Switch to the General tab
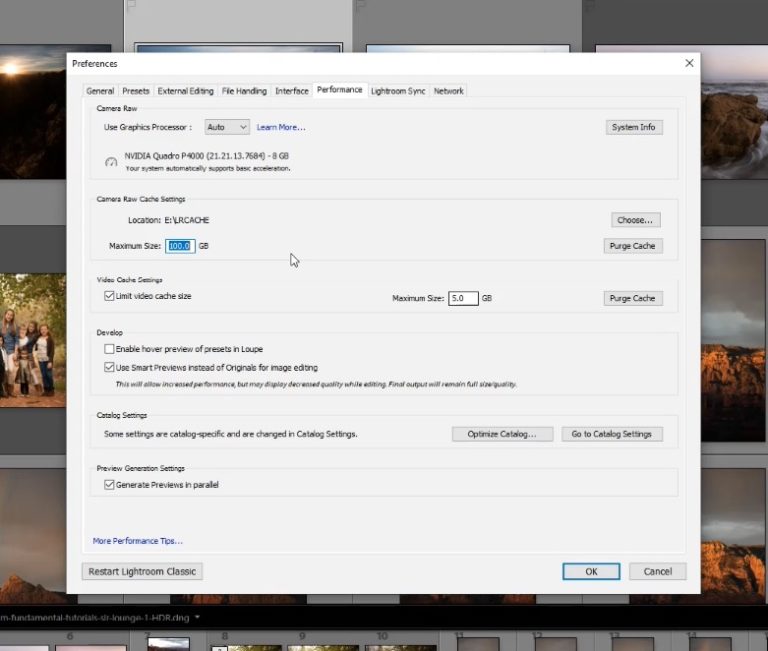Screen dimensions: 768x651 tap(100, 91)
